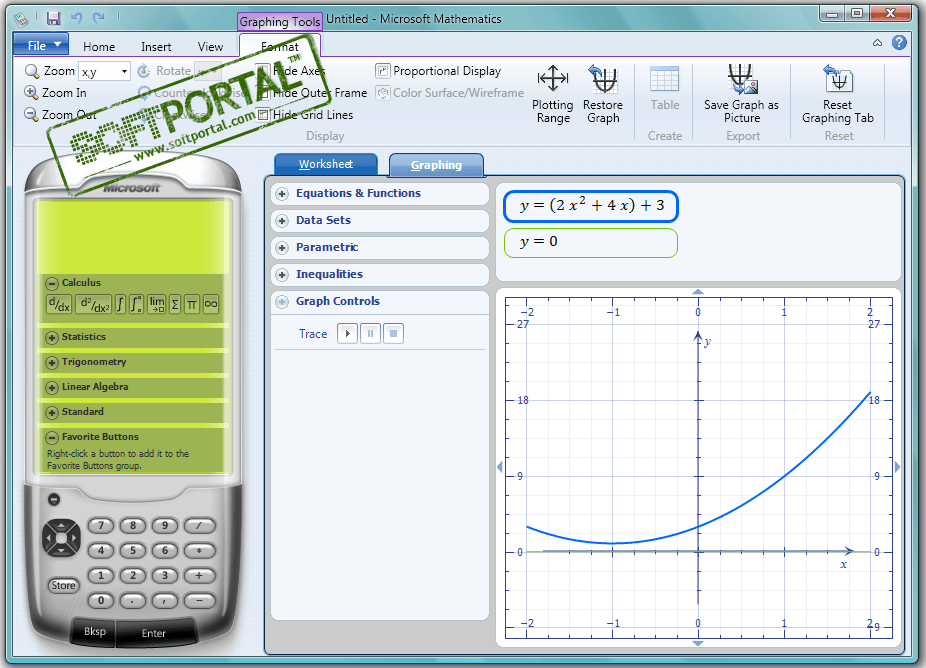Viewport: 926px width, 668px height.
Task: Click the 7 key on keypad
Action: coord(101,526)
